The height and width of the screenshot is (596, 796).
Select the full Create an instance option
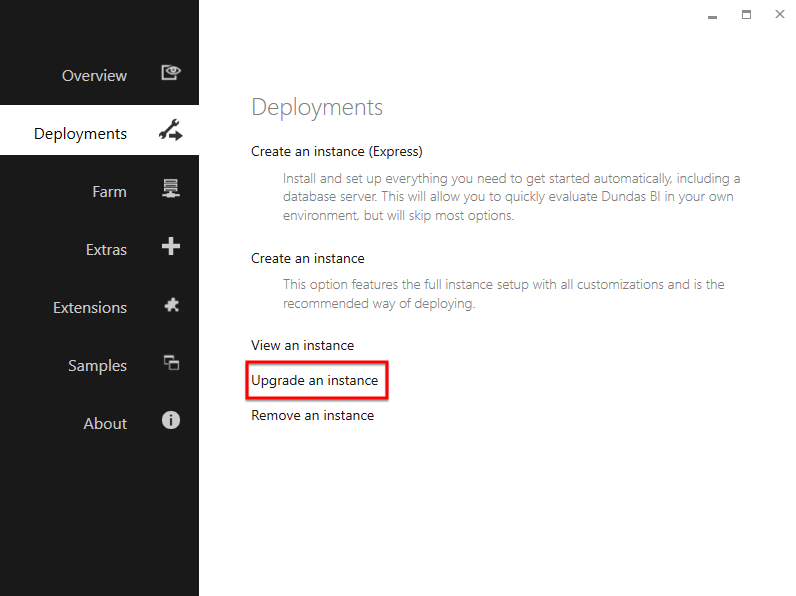[308, 258]
